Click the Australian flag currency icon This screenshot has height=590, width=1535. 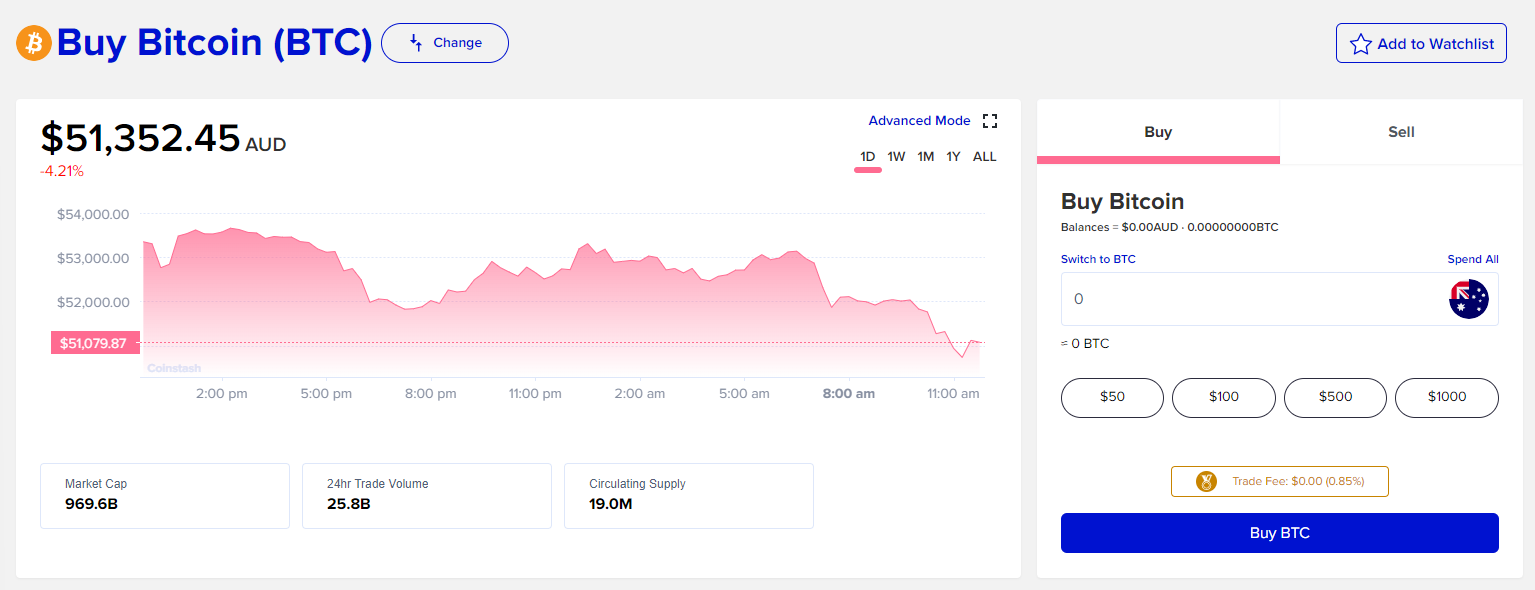[x=1469, y=299]
